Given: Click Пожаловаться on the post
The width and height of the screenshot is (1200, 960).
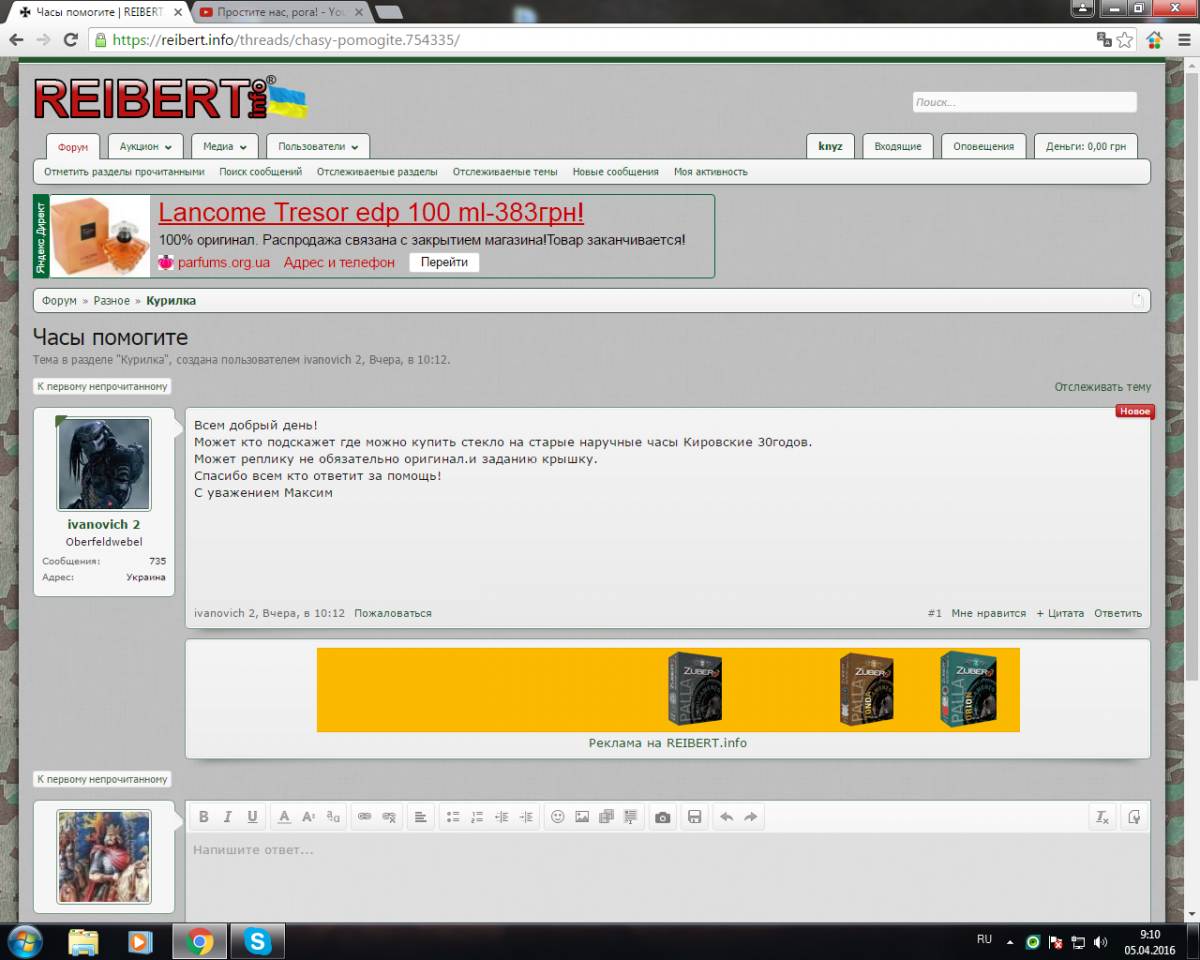Looking at the screenshot, I should click(393, 613).
